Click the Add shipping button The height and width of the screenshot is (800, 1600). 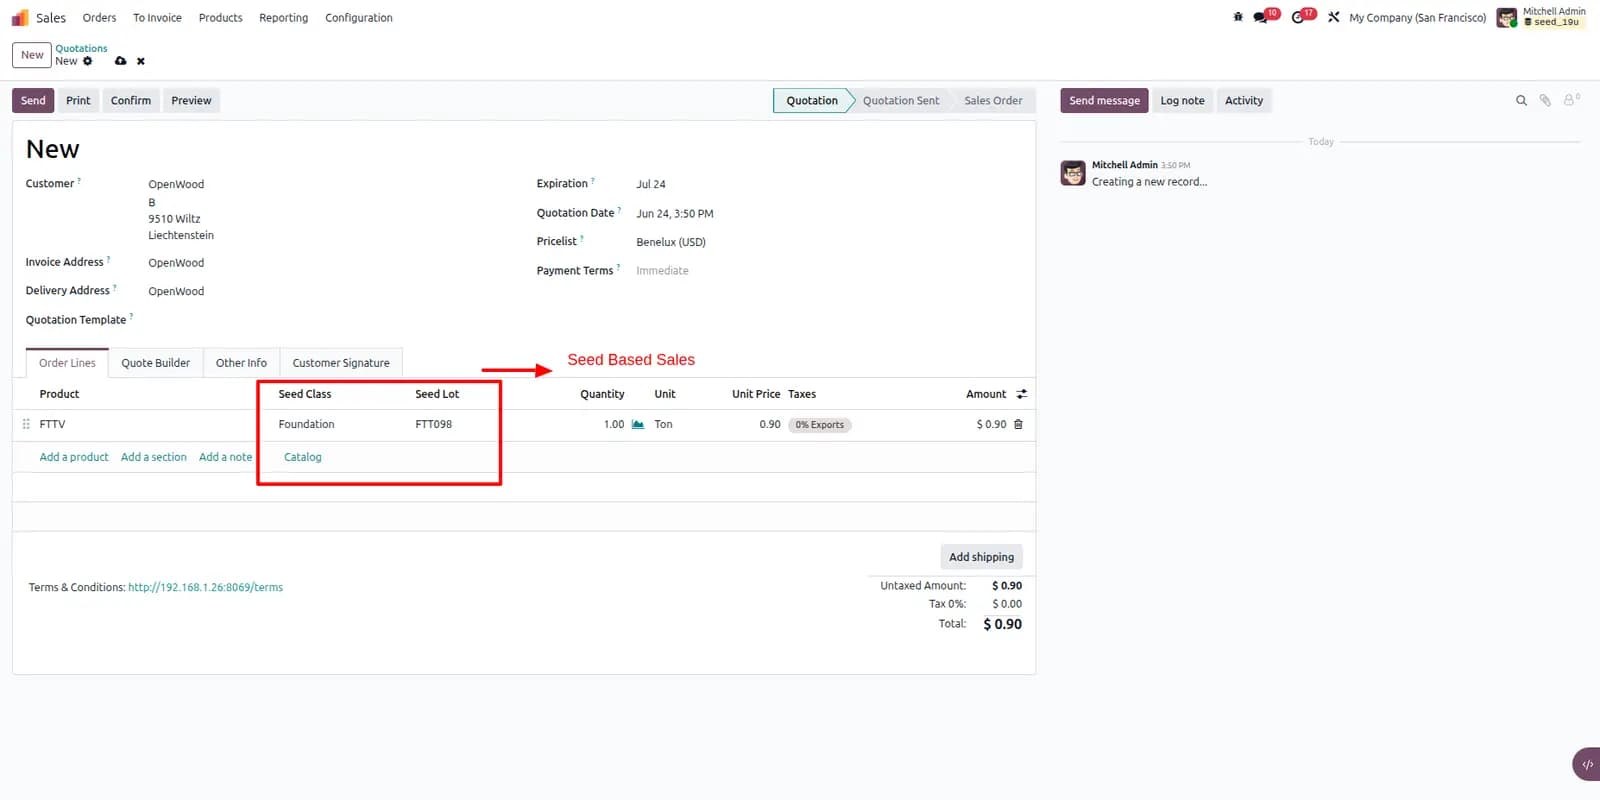click(x=981, y=557)
